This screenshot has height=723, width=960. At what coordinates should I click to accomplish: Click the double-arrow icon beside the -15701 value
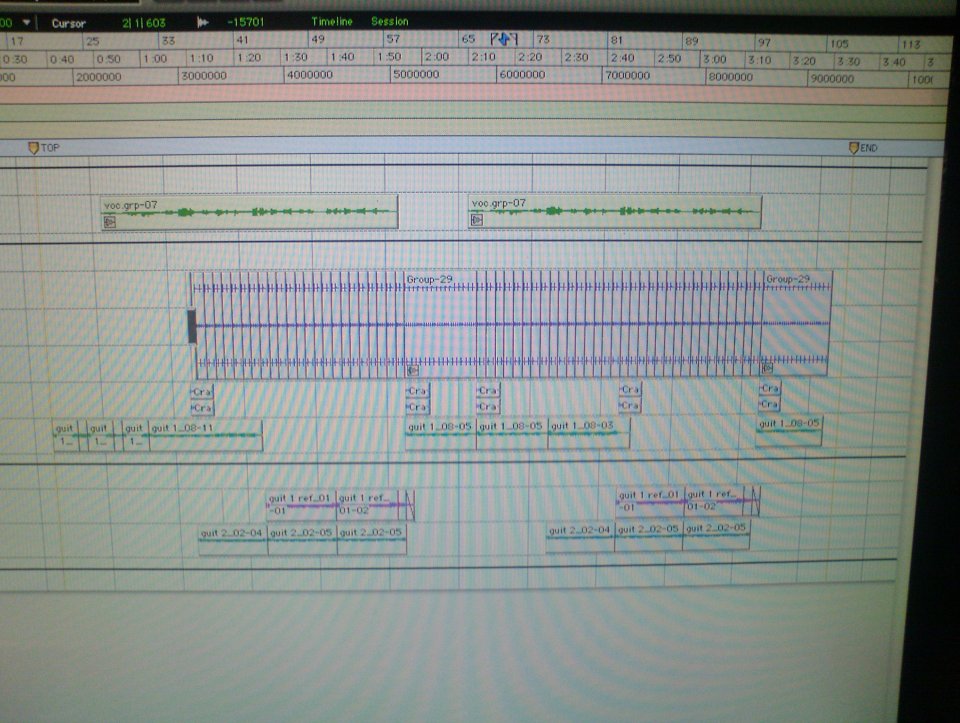pos(204,22)
